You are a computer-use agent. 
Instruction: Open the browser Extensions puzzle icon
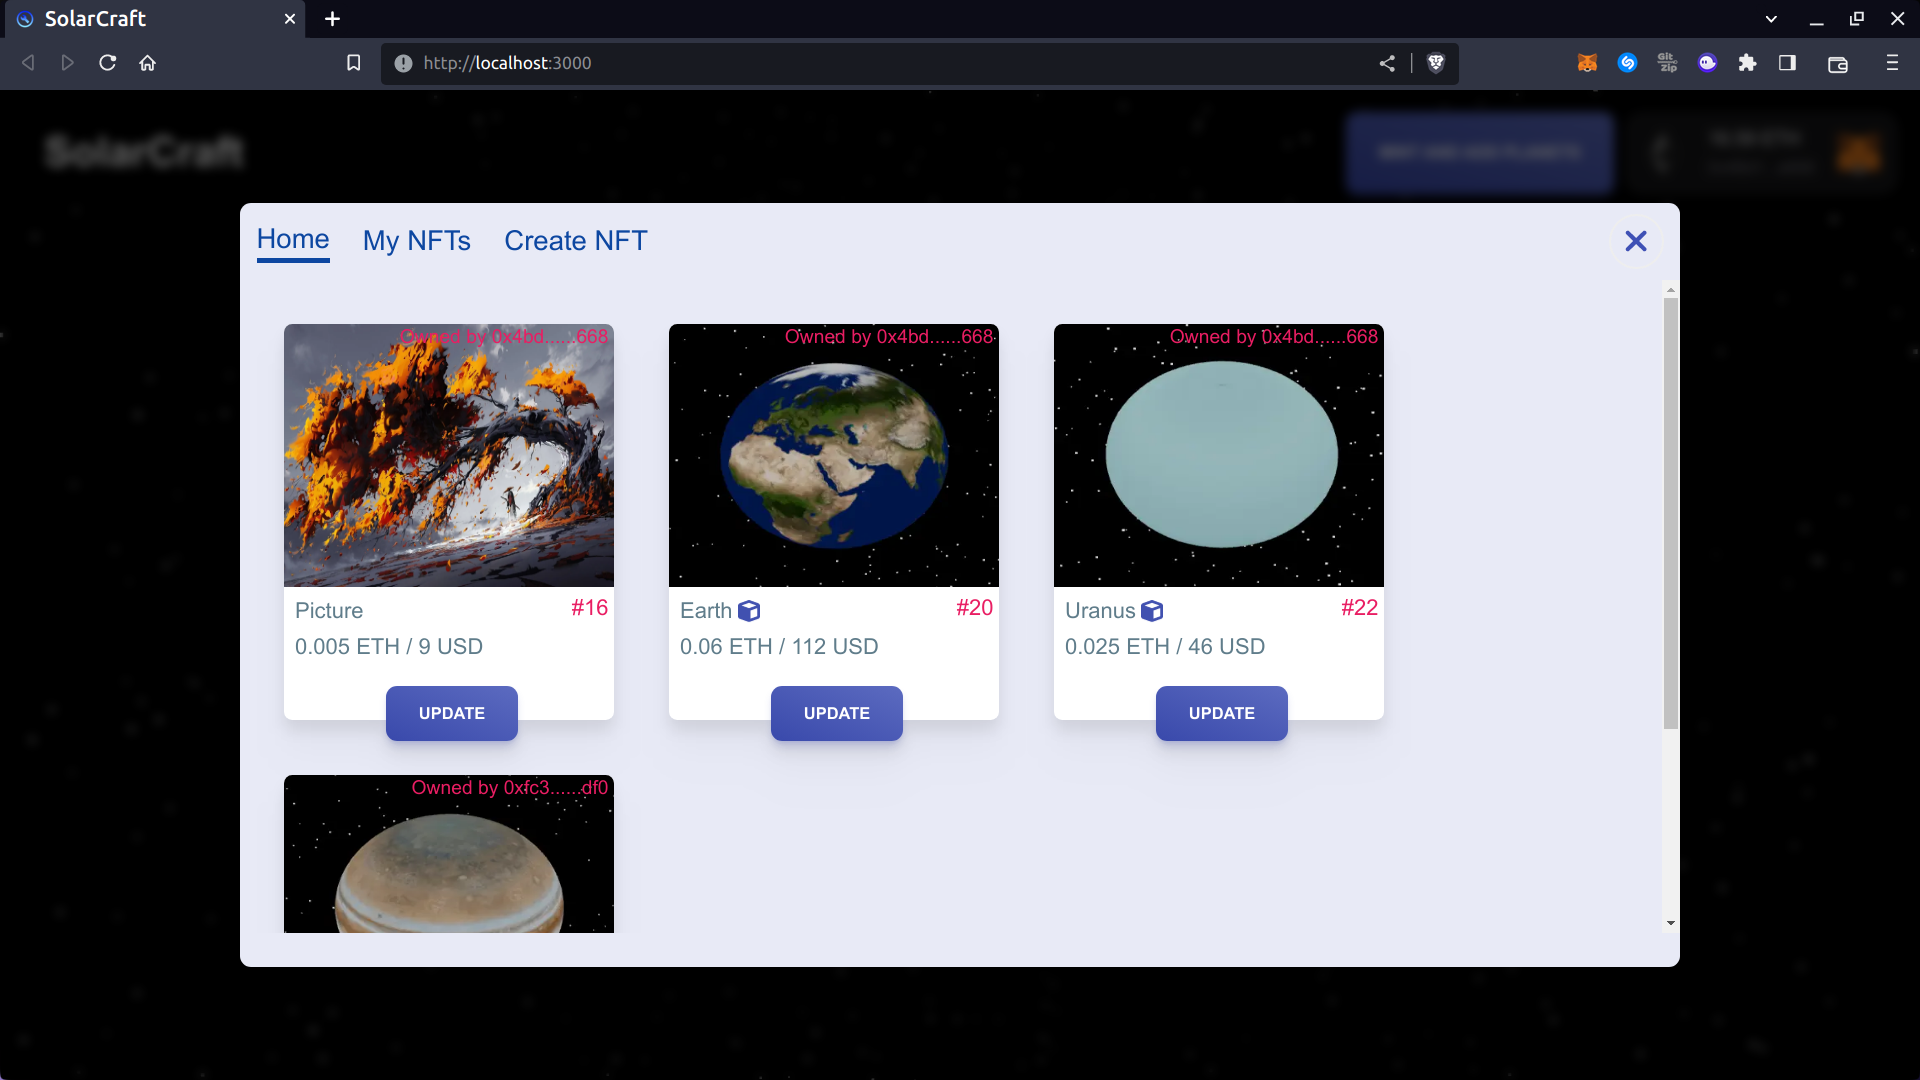point(1747,63)
